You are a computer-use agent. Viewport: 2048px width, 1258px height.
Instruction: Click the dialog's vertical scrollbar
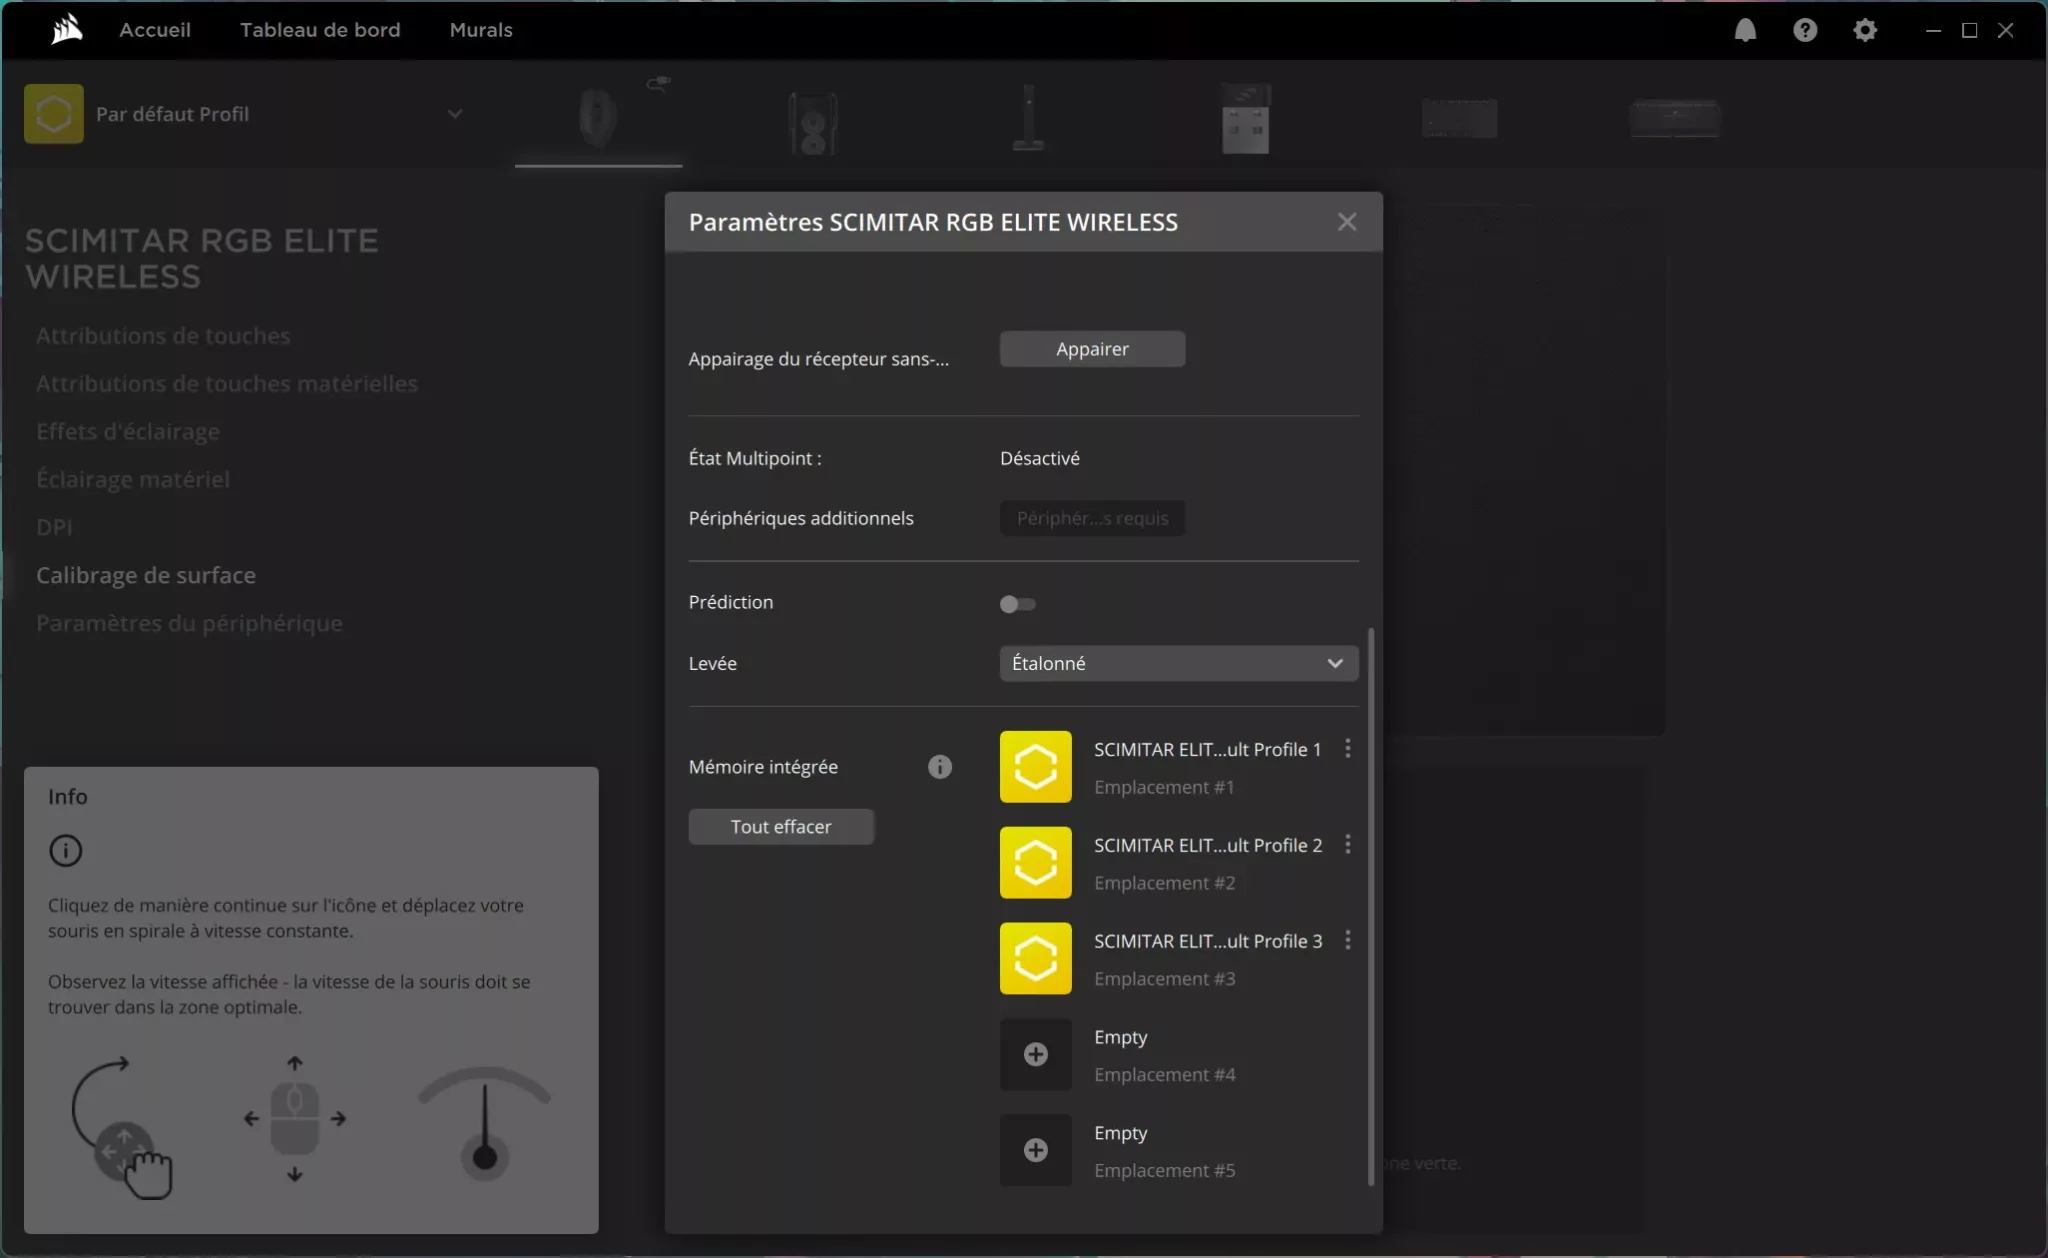pos(1370,905)
